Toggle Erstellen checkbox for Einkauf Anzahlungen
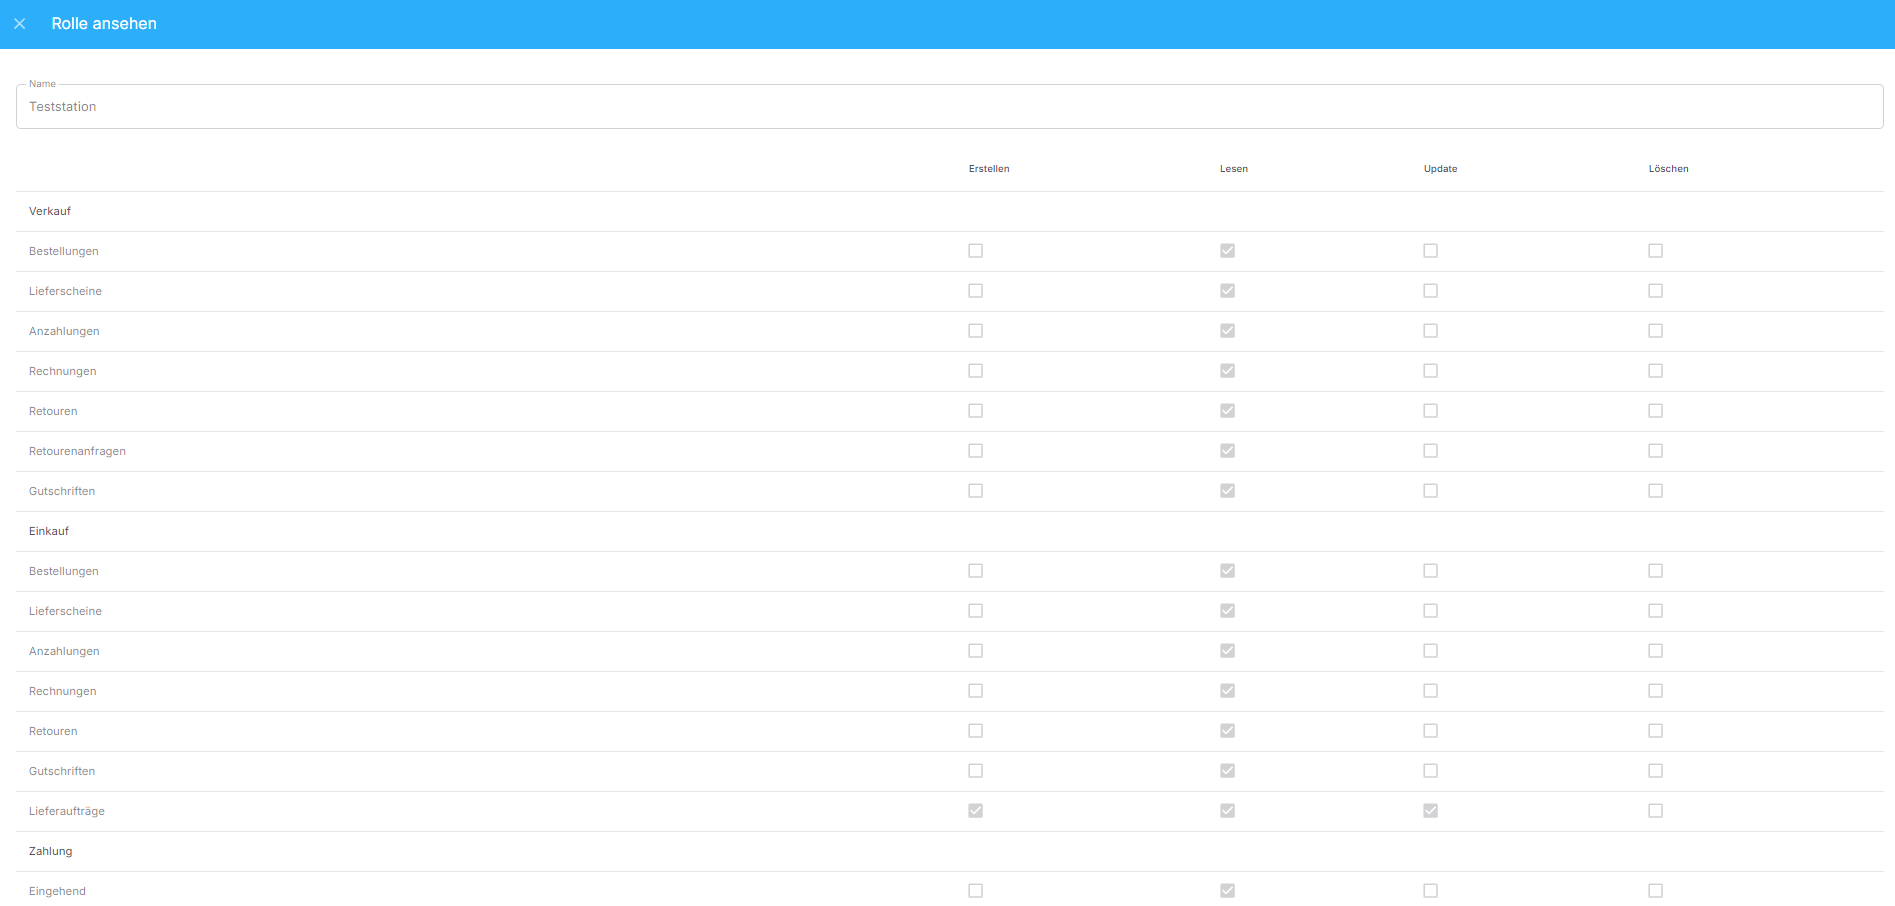 pos(975,651)
